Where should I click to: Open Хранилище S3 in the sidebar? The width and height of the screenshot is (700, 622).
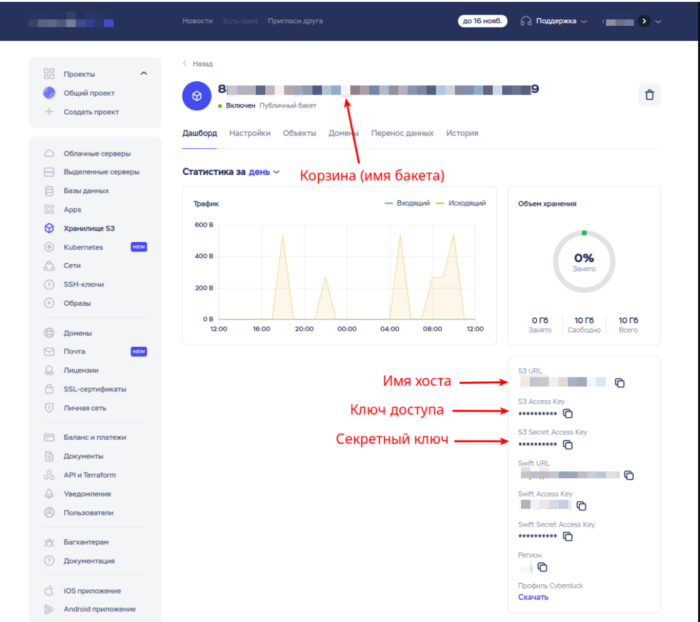[89, 228]
